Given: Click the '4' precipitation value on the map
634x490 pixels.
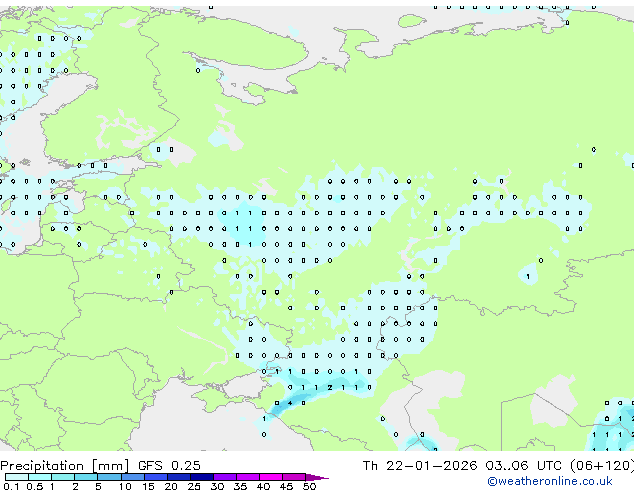Looking at the screenshot, I should (x=290, y=403).
